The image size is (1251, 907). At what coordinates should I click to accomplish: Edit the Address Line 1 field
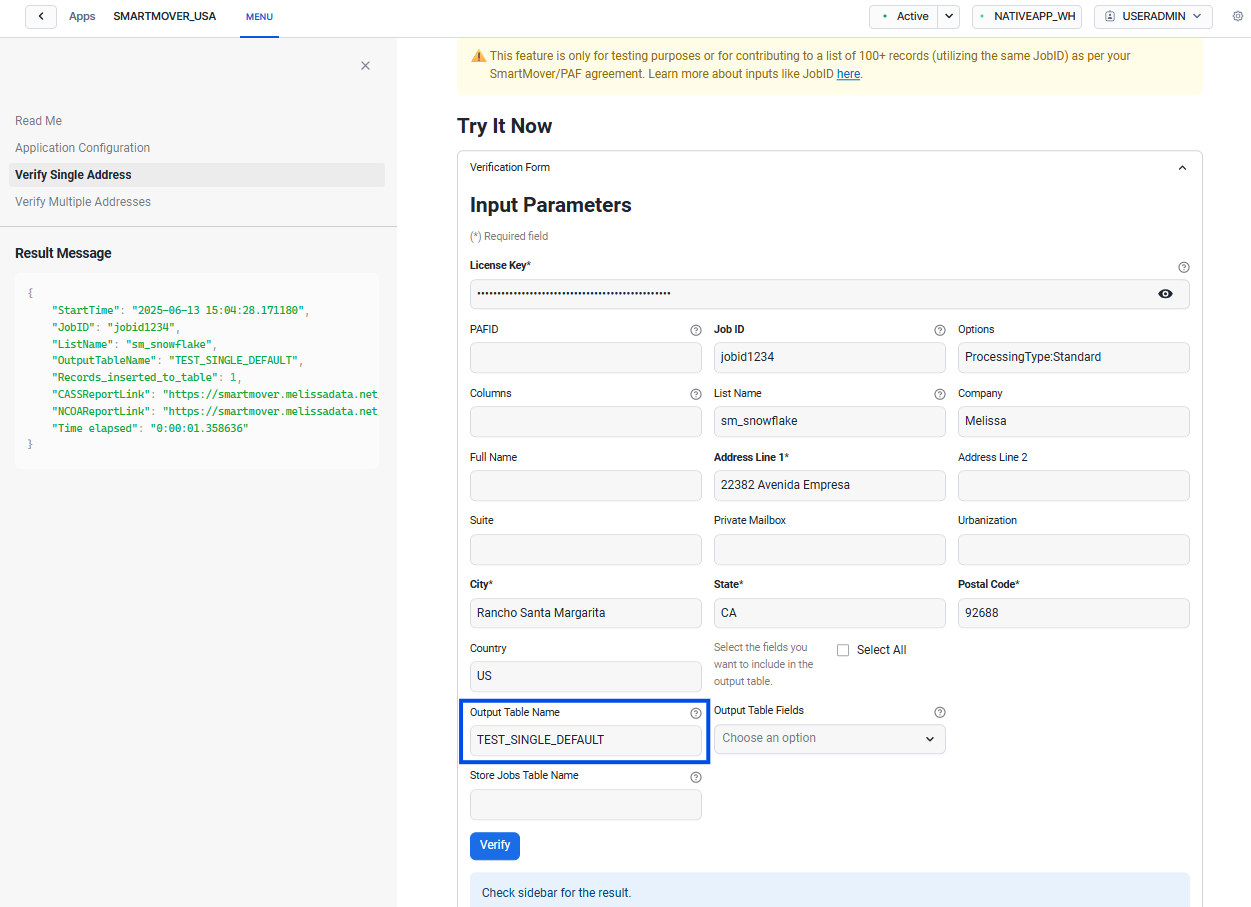[x=830, y=486]
